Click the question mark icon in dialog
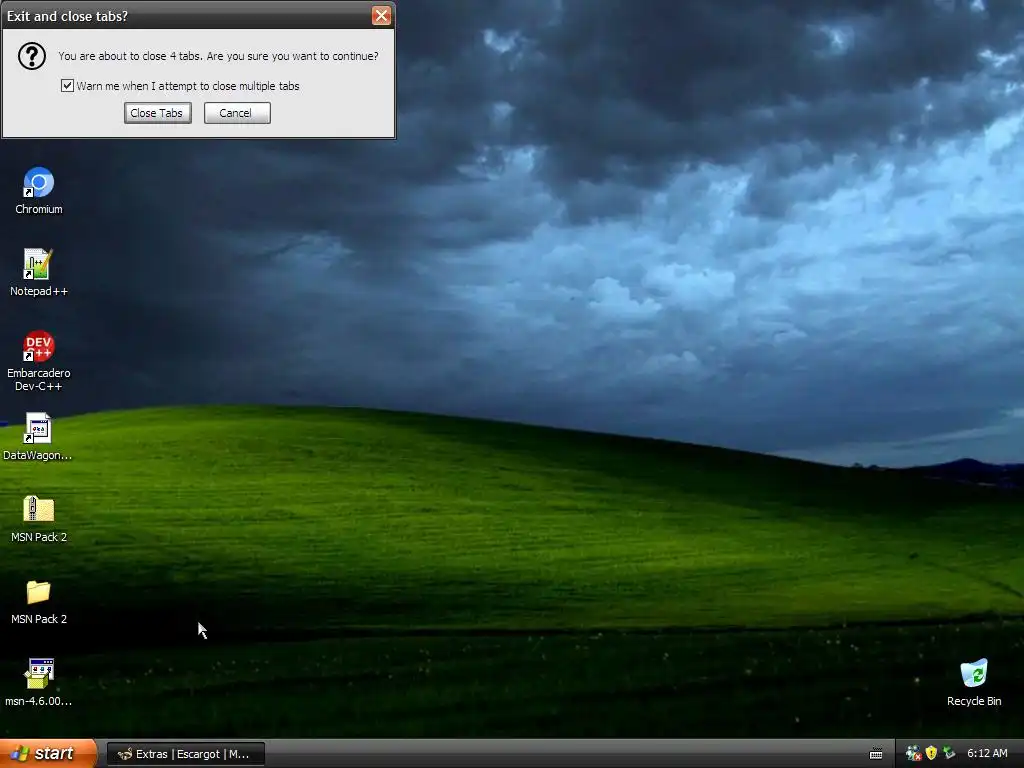This screenshot has width=1024, height=768. 31,56
